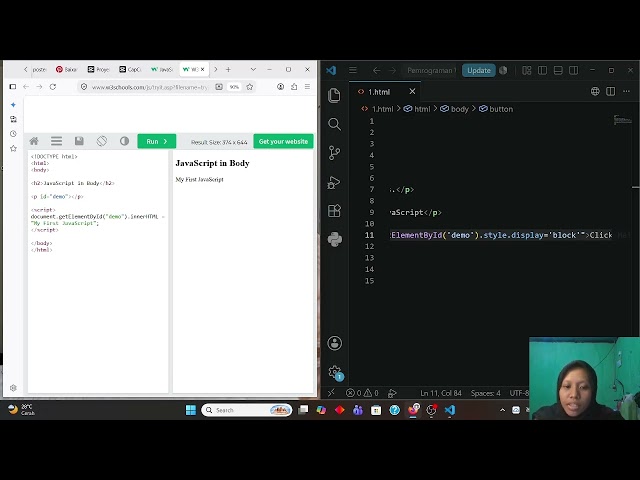Viewport: 640px width, 480px height.
Task: Open preview in browser globe icon
Action: pos(595,91)
